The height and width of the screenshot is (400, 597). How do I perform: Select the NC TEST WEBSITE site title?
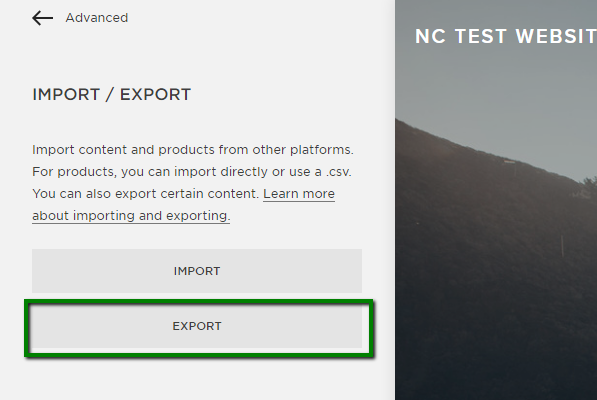[506, 37]
